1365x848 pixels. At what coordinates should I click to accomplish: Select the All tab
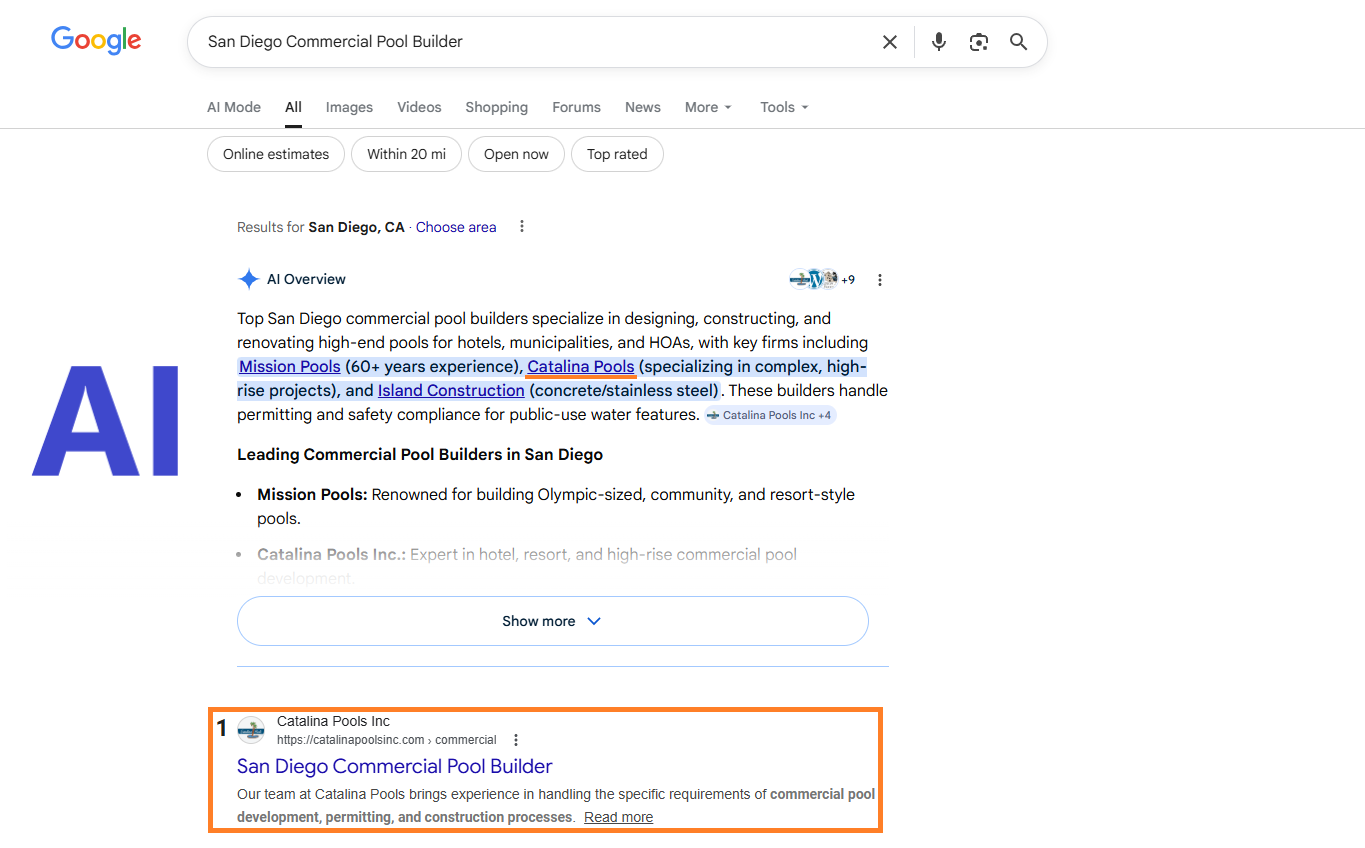point(293,107)
